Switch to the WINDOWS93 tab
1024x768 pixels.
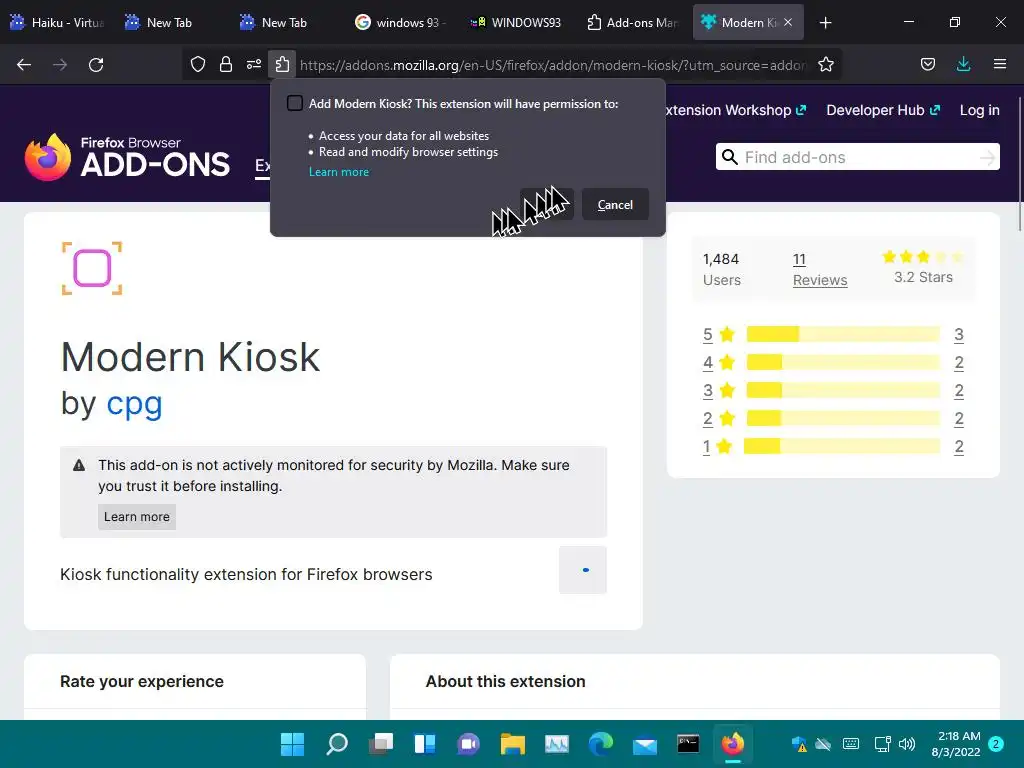point(515,22)
